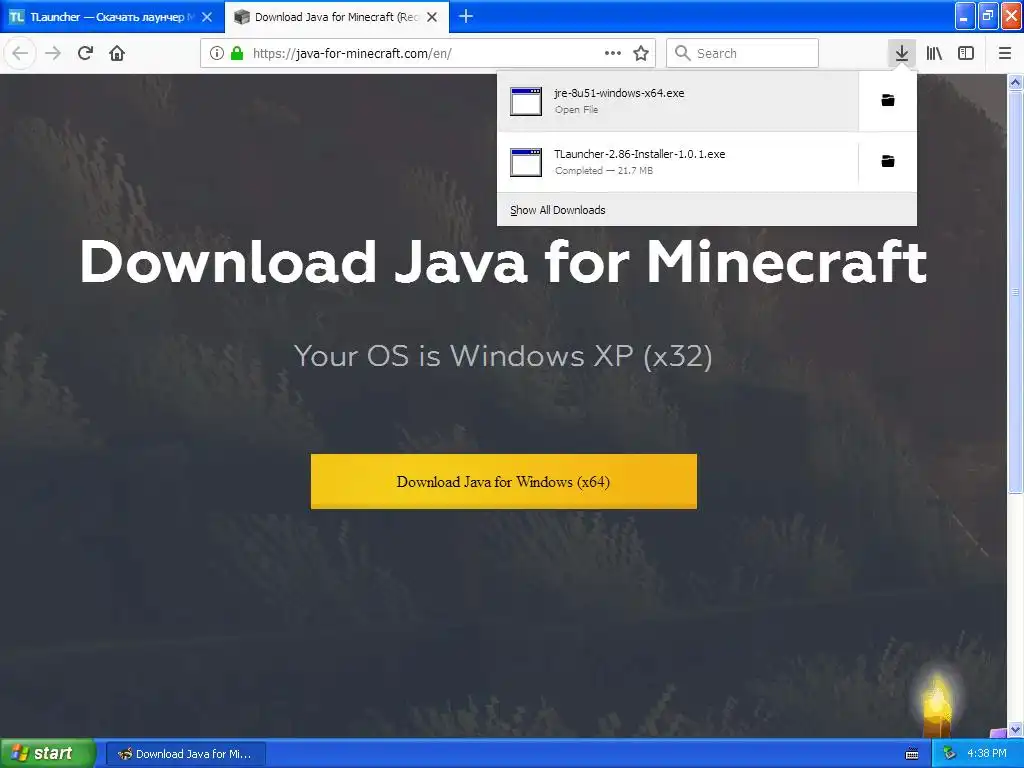Open the Firefox home page

(x=117, y=53)
